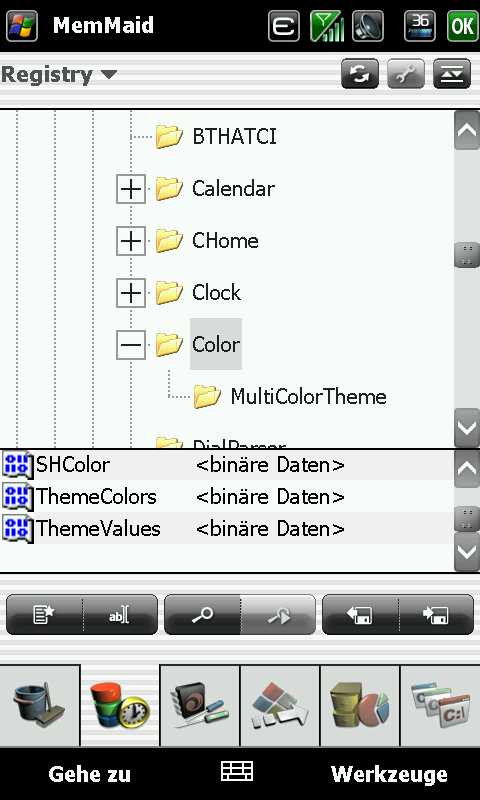Click the refresh icon in the Registry header
Screen dimensions: 480x800
[x=360, y=74]
